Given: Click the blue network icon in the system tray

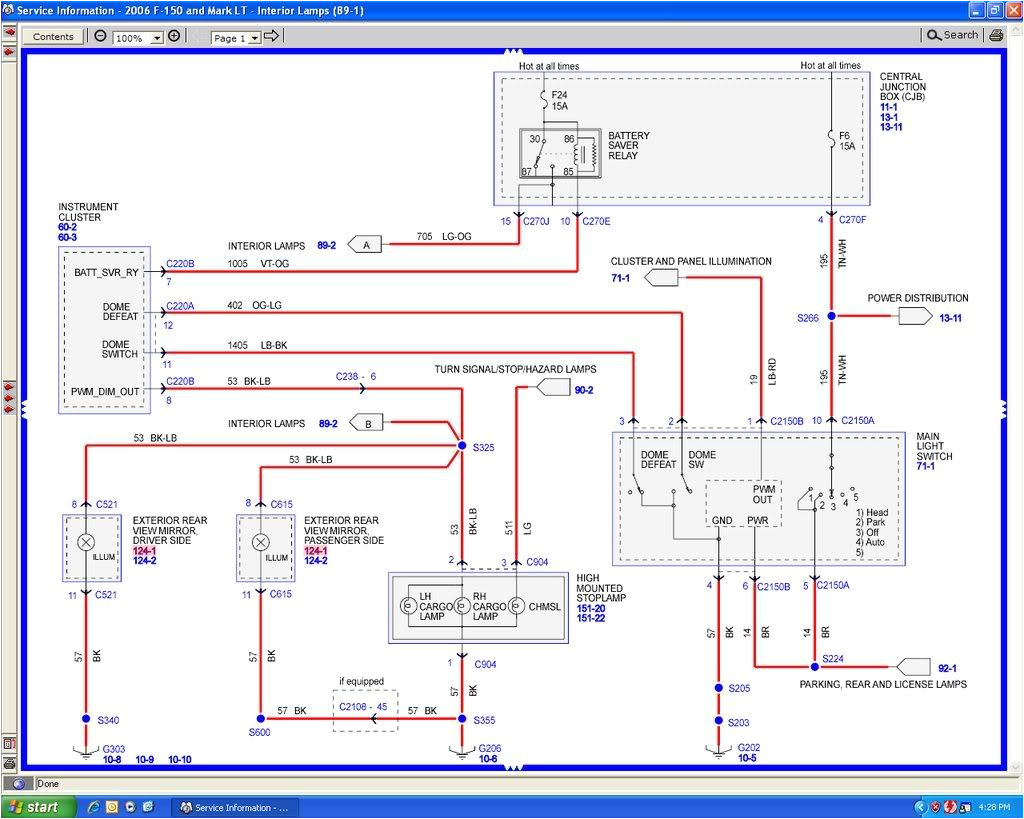Looking at the screenshot, I should click(x=964, y=807).
